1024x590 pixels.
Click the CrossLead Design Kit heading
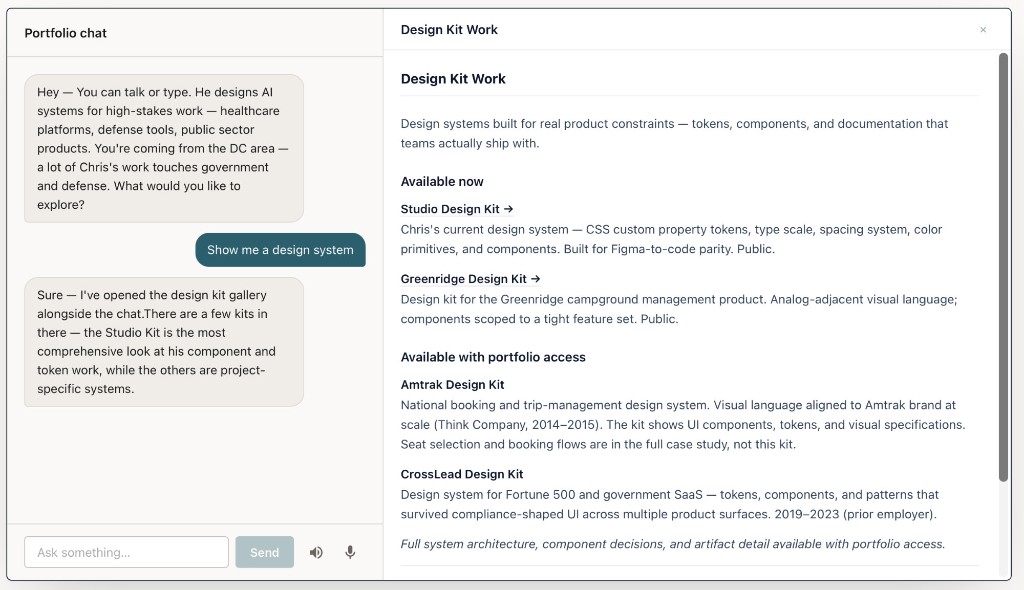point(462,474)
